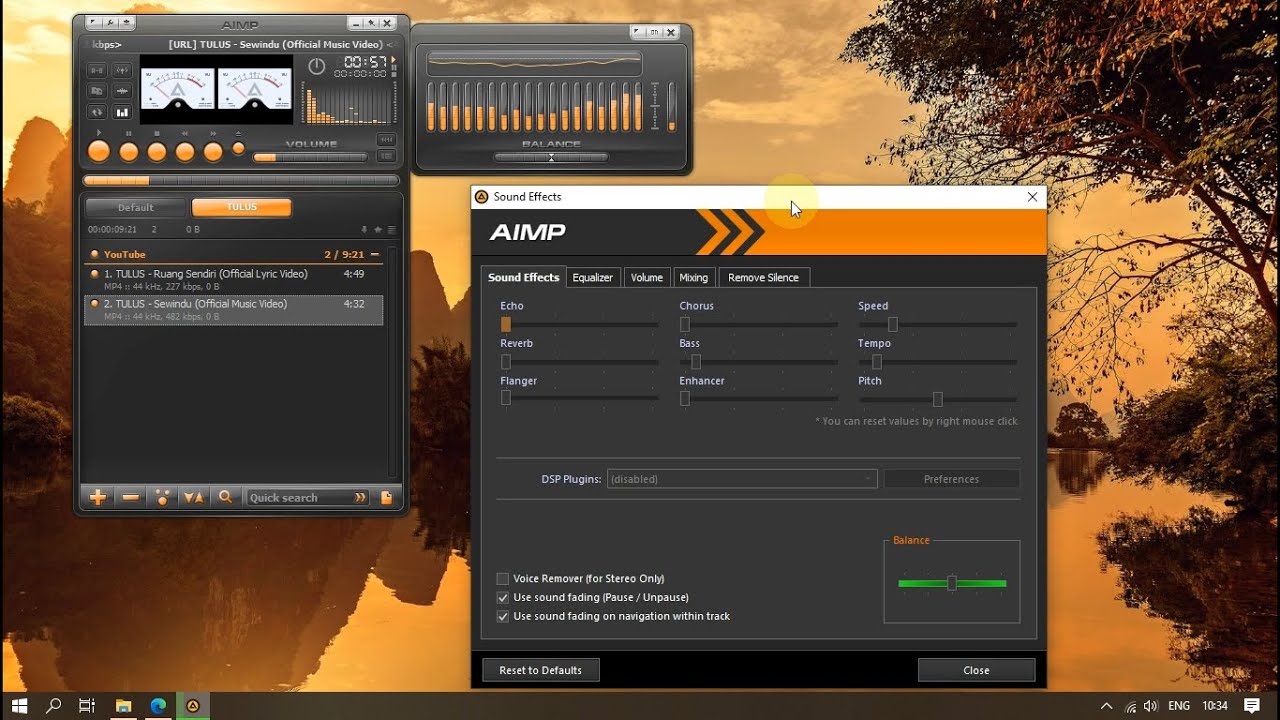Skip to next track in AIMP
This screenshot has height=720, width=1280.
213,152
